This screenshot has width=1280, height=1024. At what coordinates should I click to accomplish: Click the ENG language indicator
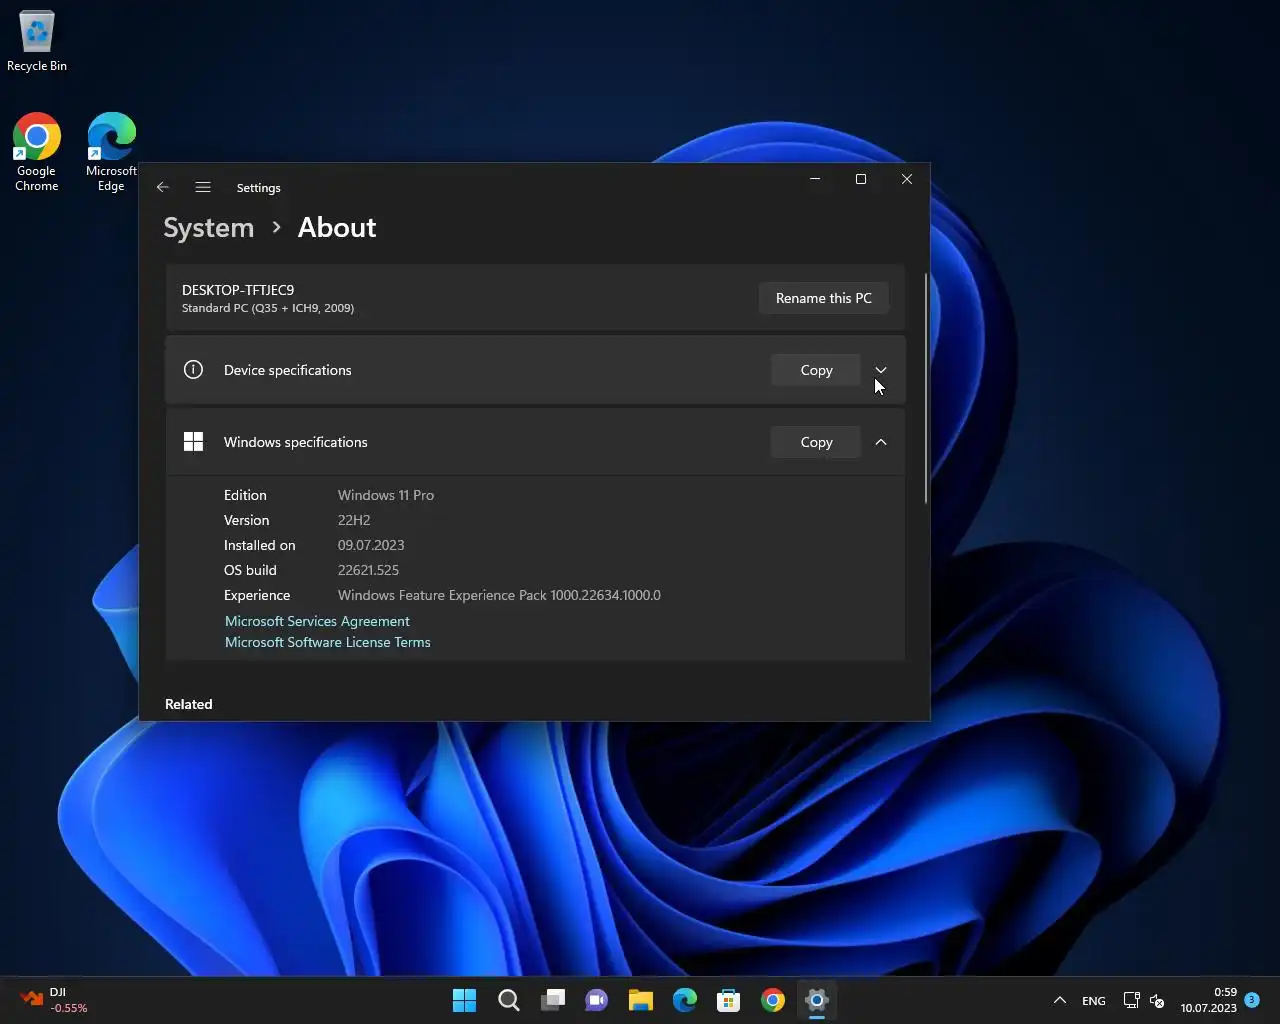pos(1094,1000)
